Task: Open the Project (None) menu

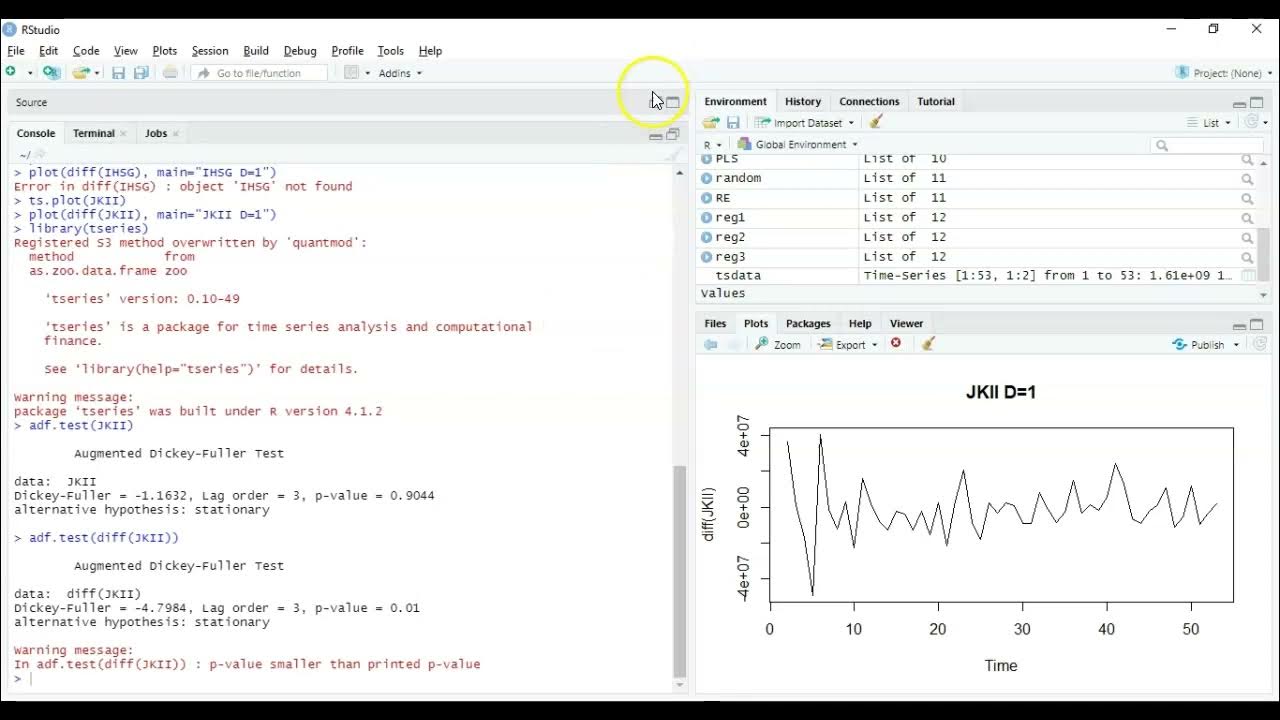Action: pos(1226,73)
